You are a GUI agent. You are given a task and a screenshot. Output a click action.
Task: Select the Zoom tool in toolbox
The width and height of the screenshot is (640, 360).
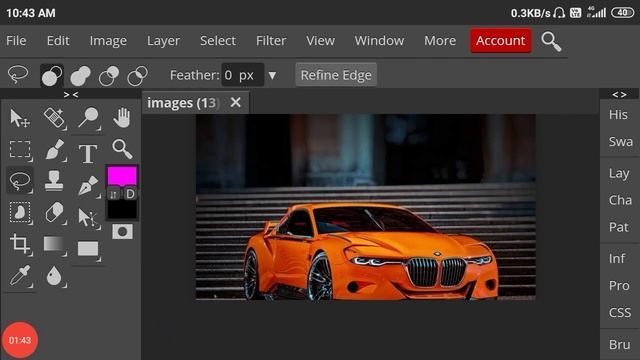pyautogui.click(x=122, y=149)
